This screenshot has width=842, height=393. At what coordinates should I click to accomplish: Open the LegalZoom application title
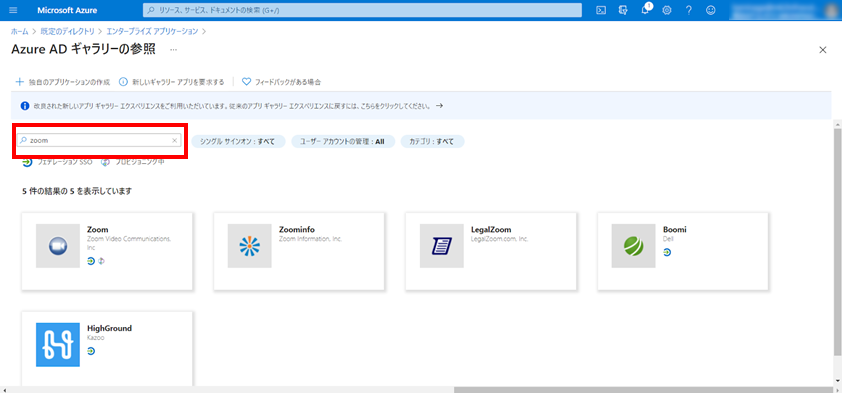click(491, 229)
